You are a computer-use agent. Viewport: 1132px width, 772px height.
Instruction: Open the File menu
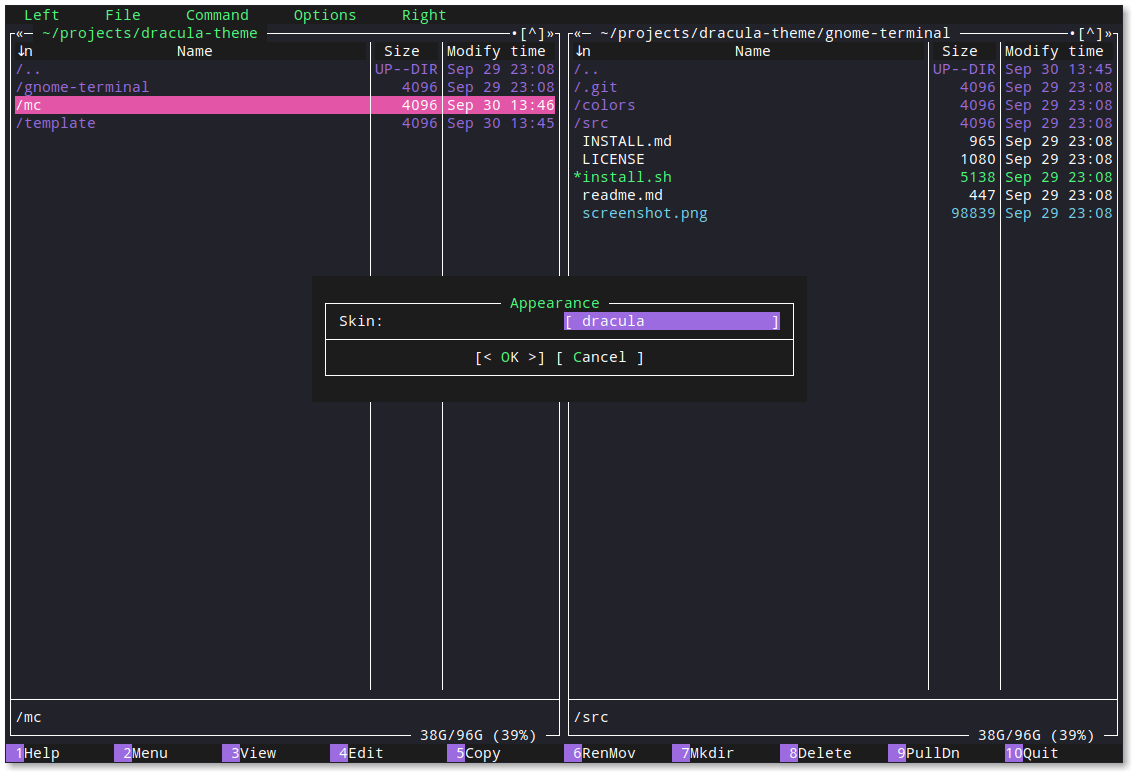click(122, 14)
